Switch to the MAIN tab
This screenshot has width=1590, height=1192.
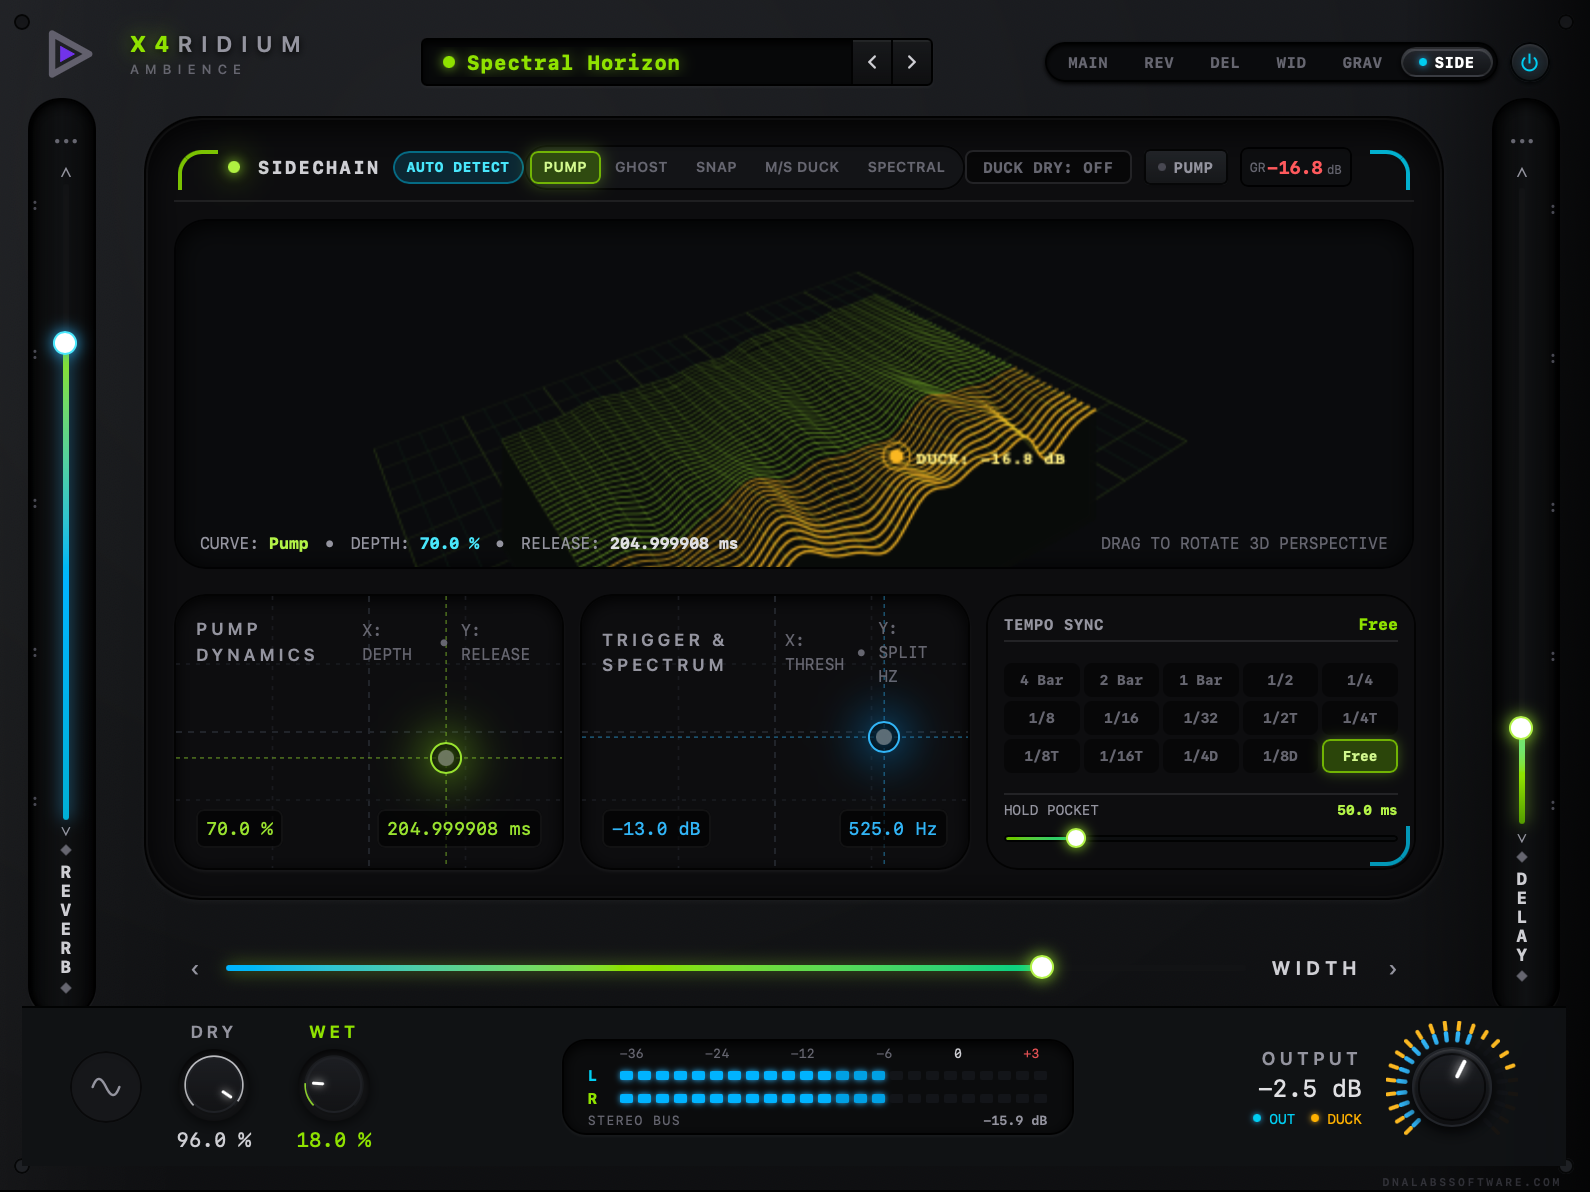point(1088,62)
